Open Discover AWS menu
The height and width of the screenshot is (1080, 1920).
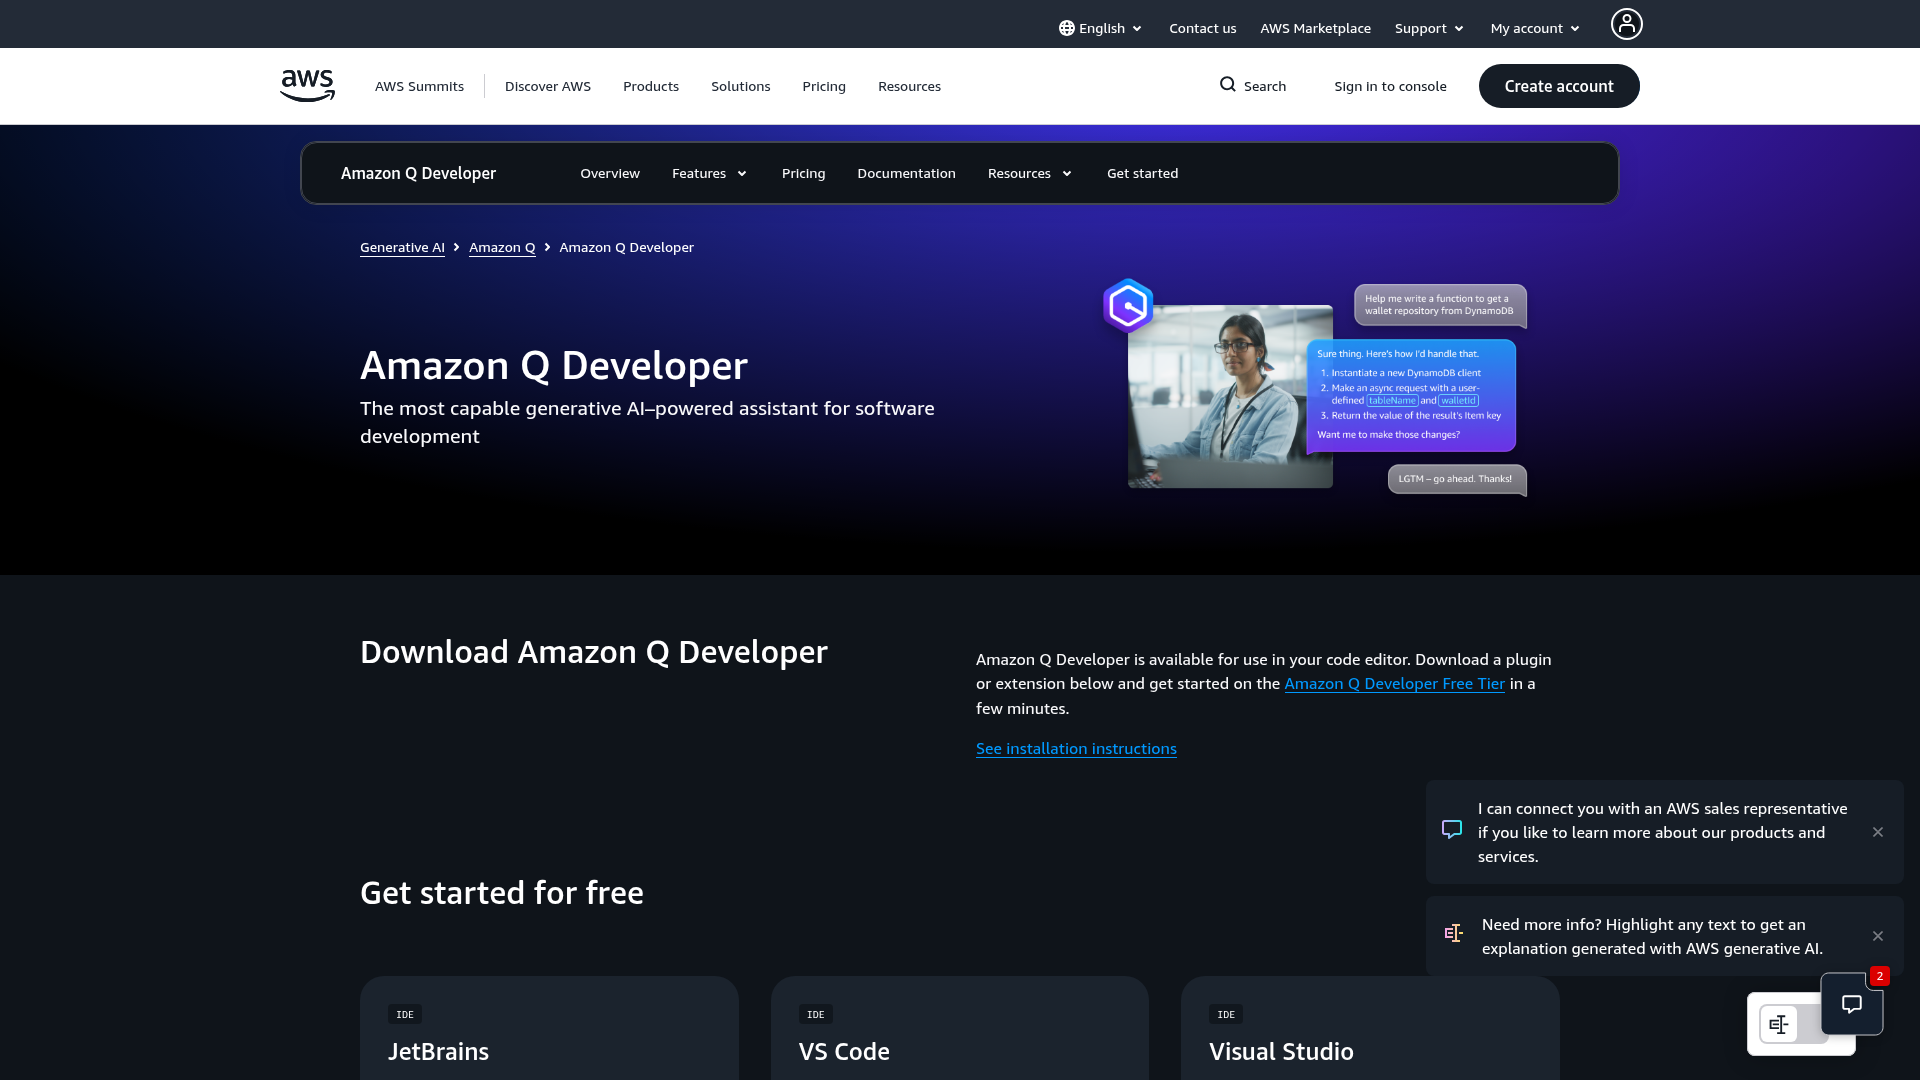point(548,86)
